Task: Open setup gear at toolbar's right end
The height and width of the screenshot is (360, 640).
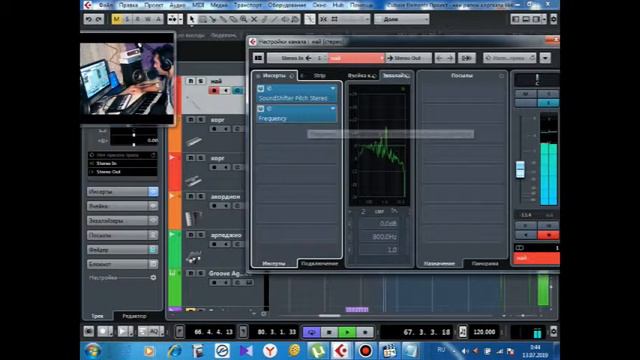Action: pyautogui.click(x=553, y=19)
